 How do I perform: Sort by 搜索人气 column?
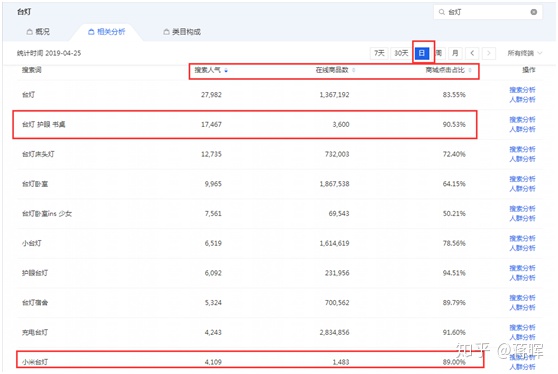[211, 70]
